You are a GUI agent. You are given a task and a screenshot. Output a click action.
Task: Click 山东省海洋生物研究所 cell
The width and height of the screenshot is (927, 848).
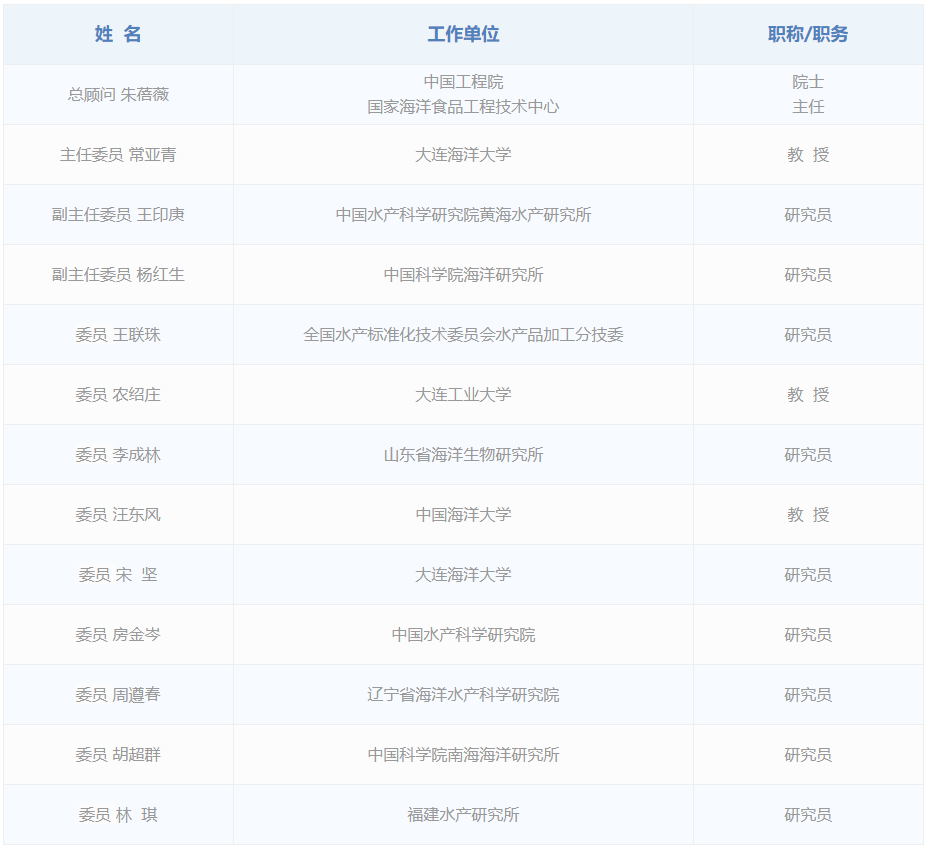pyautogui.click(x=463, y=454)
